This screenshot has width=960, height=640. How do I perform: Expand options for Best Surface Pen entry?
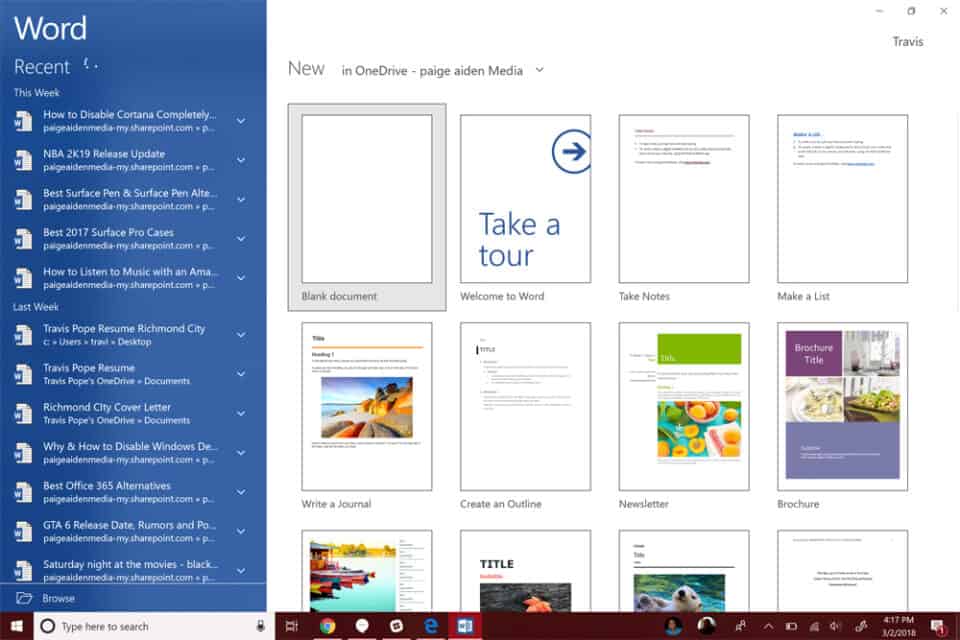[241, 200]
